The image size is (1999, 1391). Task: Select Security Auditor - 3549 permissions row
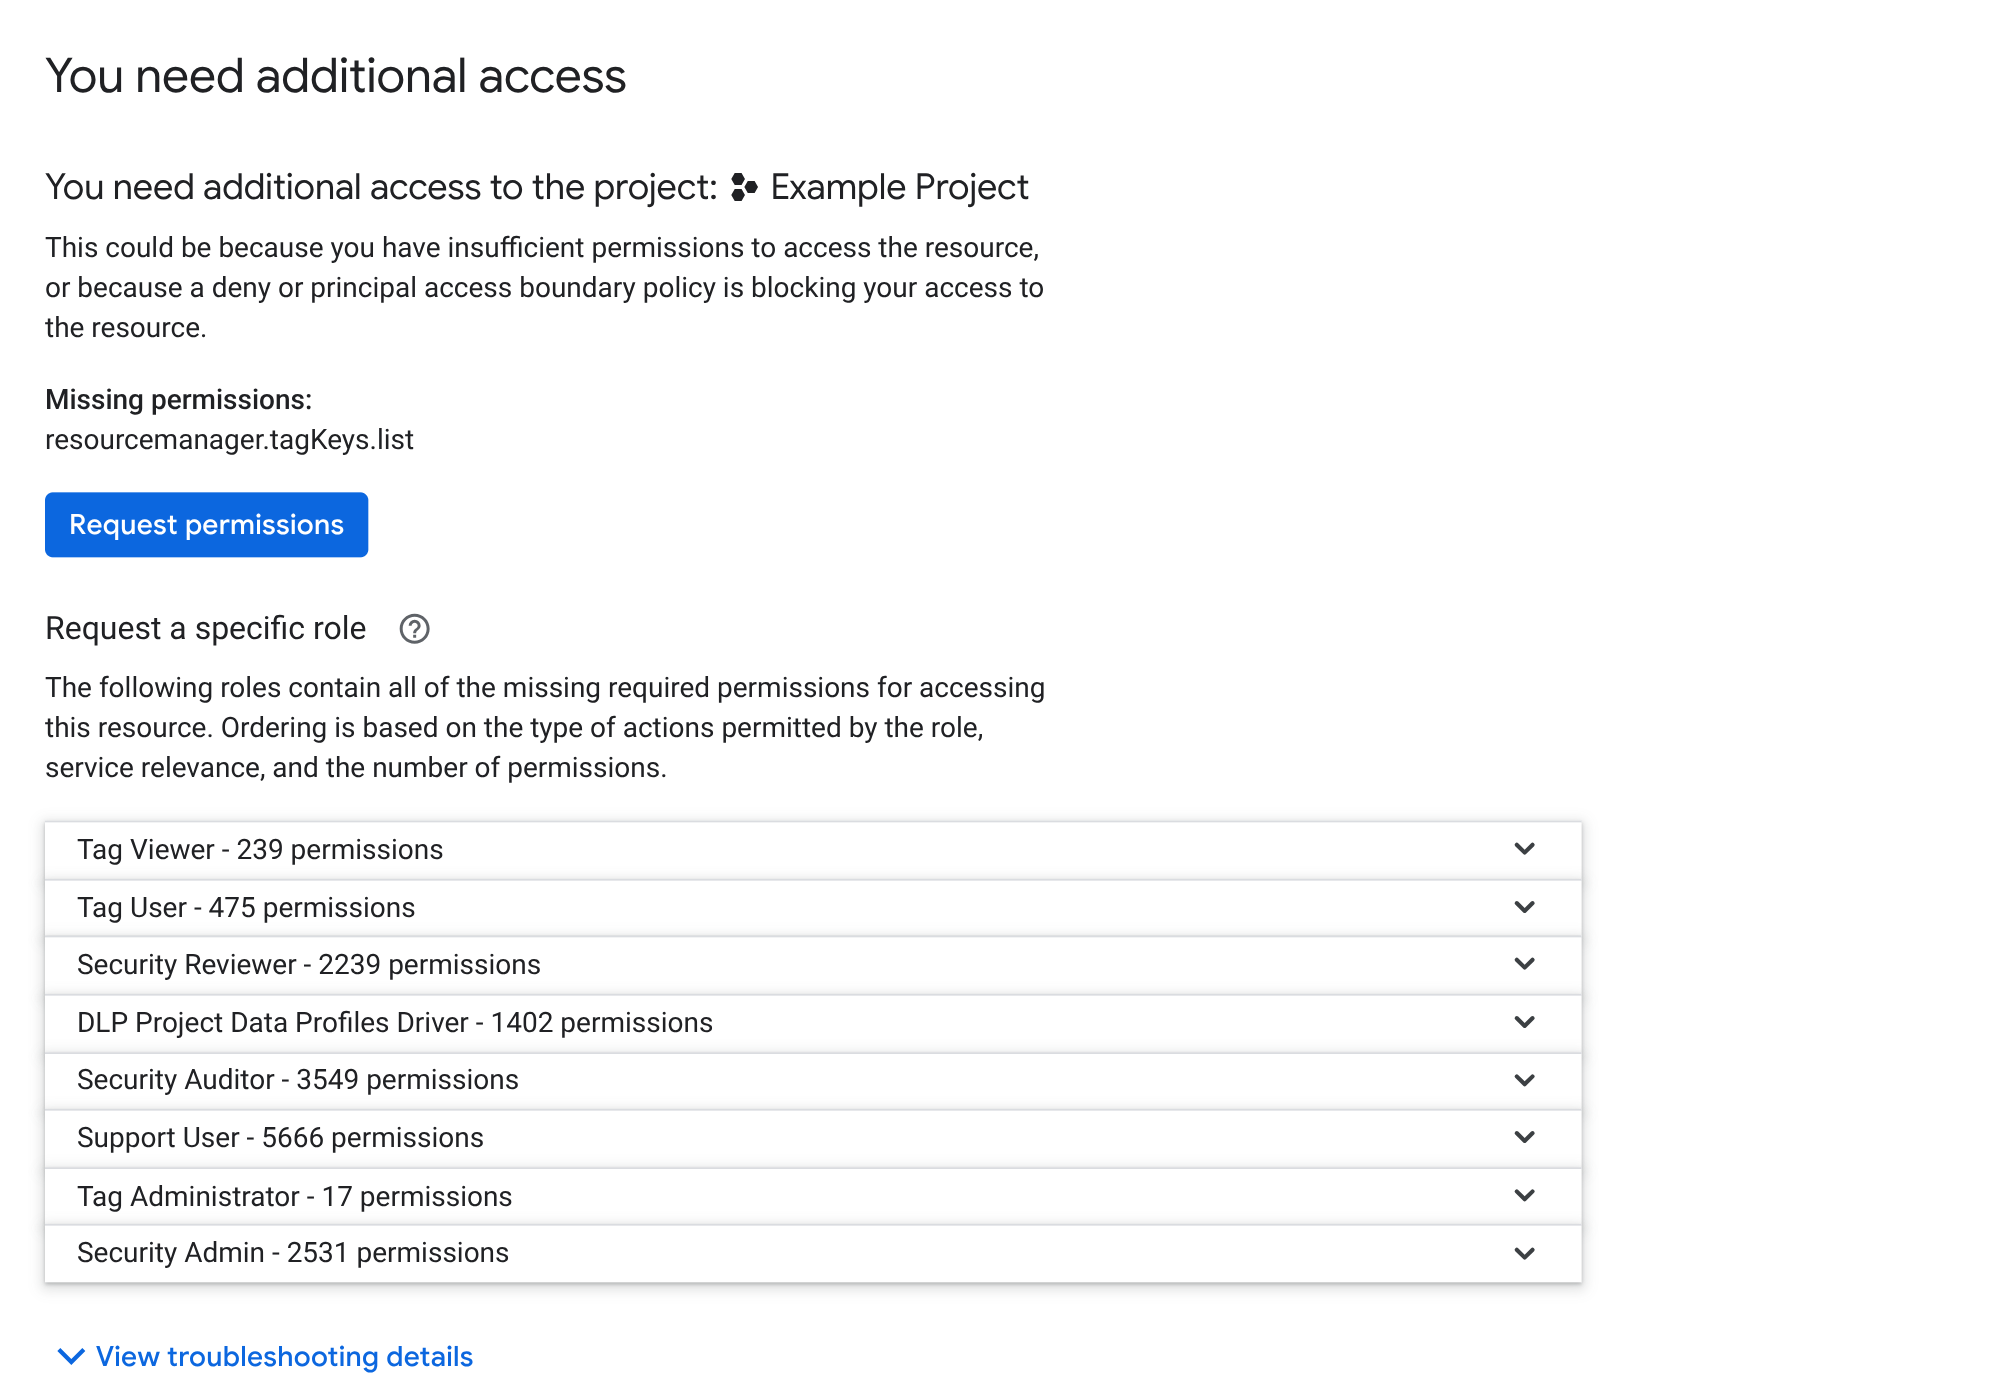pyautogui.click(x=298, y=1080)
